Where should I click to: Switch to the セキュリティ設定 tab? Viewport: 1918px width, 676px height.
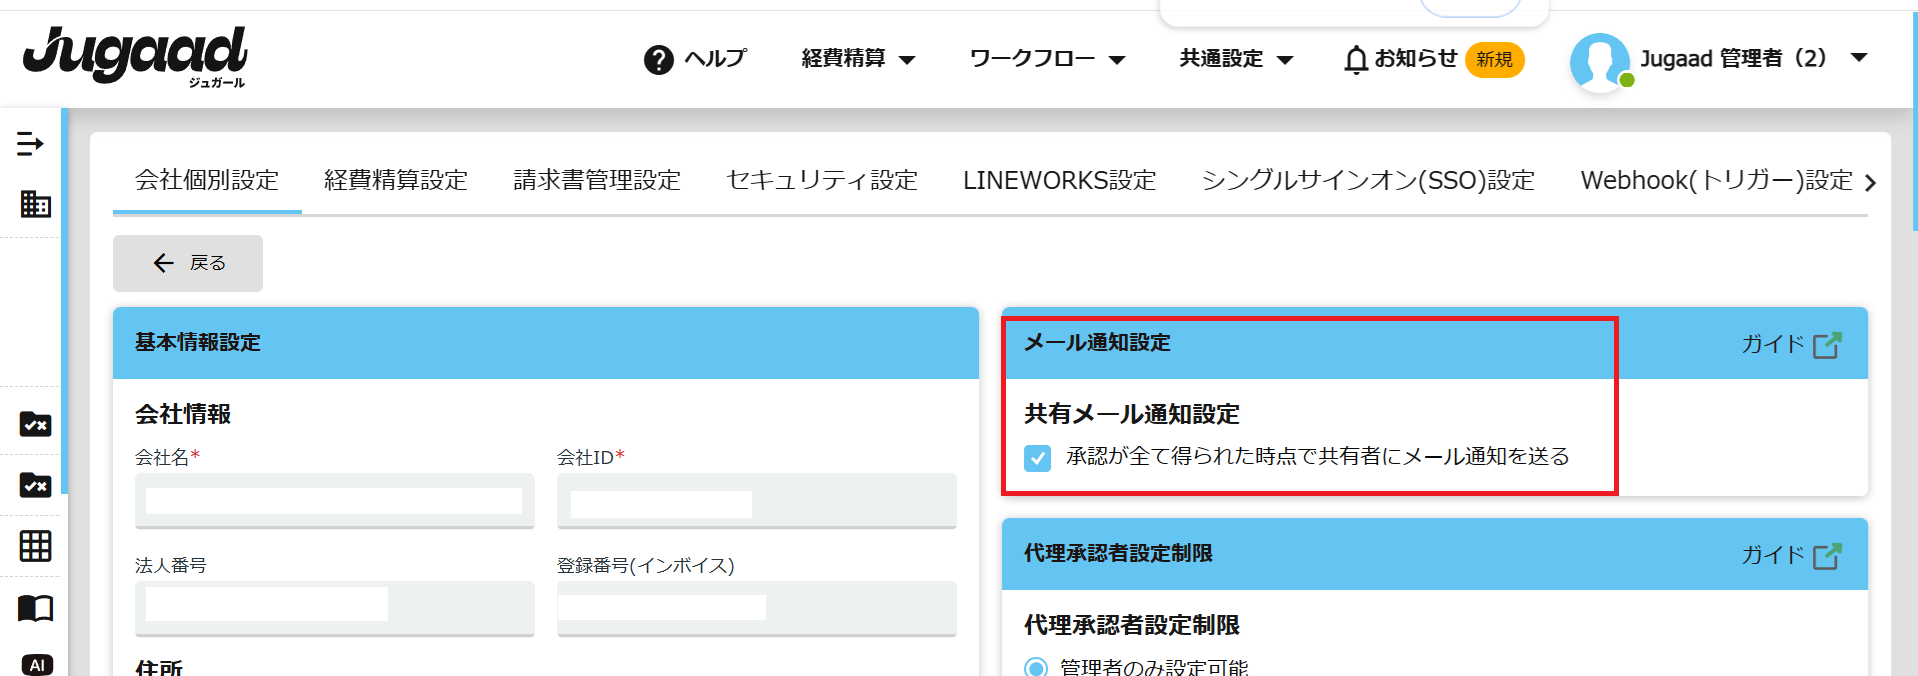(821, 180)
